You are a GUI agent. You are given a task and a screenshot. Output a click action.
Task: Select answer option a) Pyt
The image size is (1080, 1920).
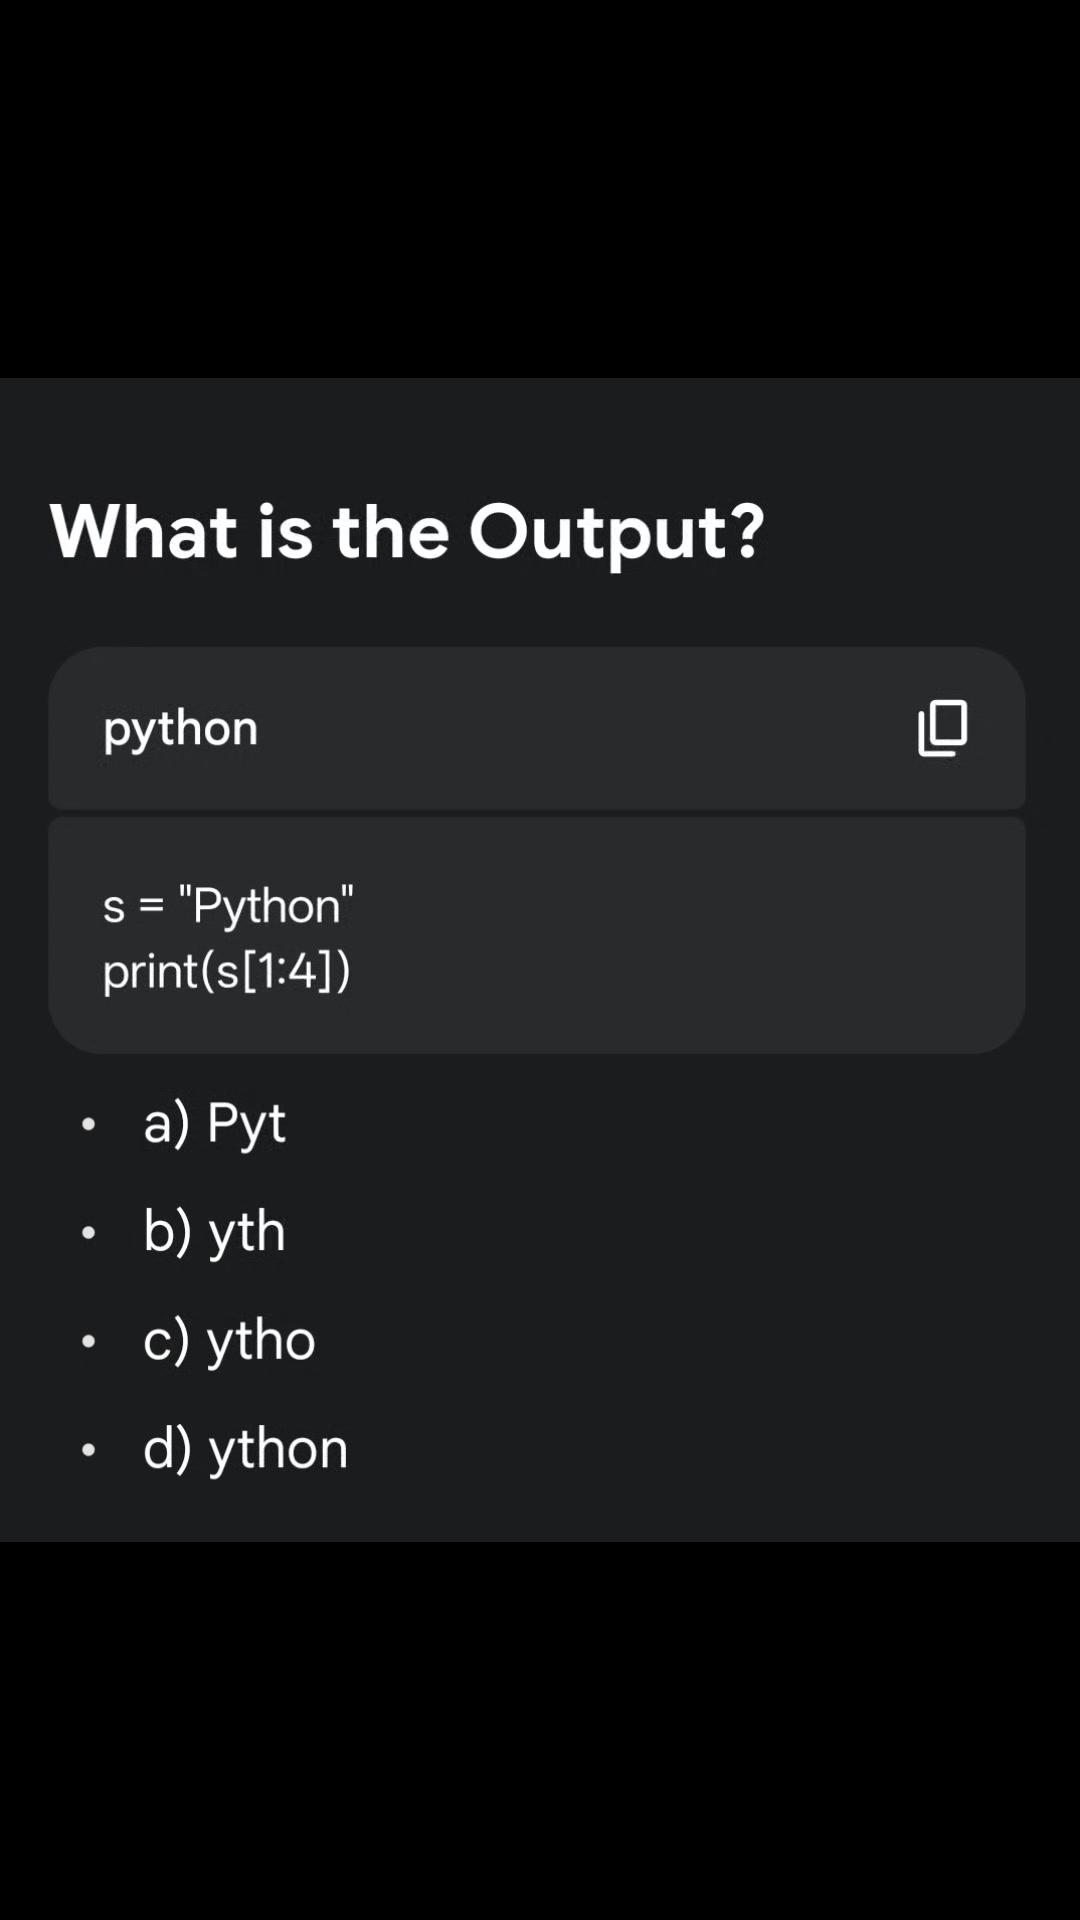(214, 1122)
